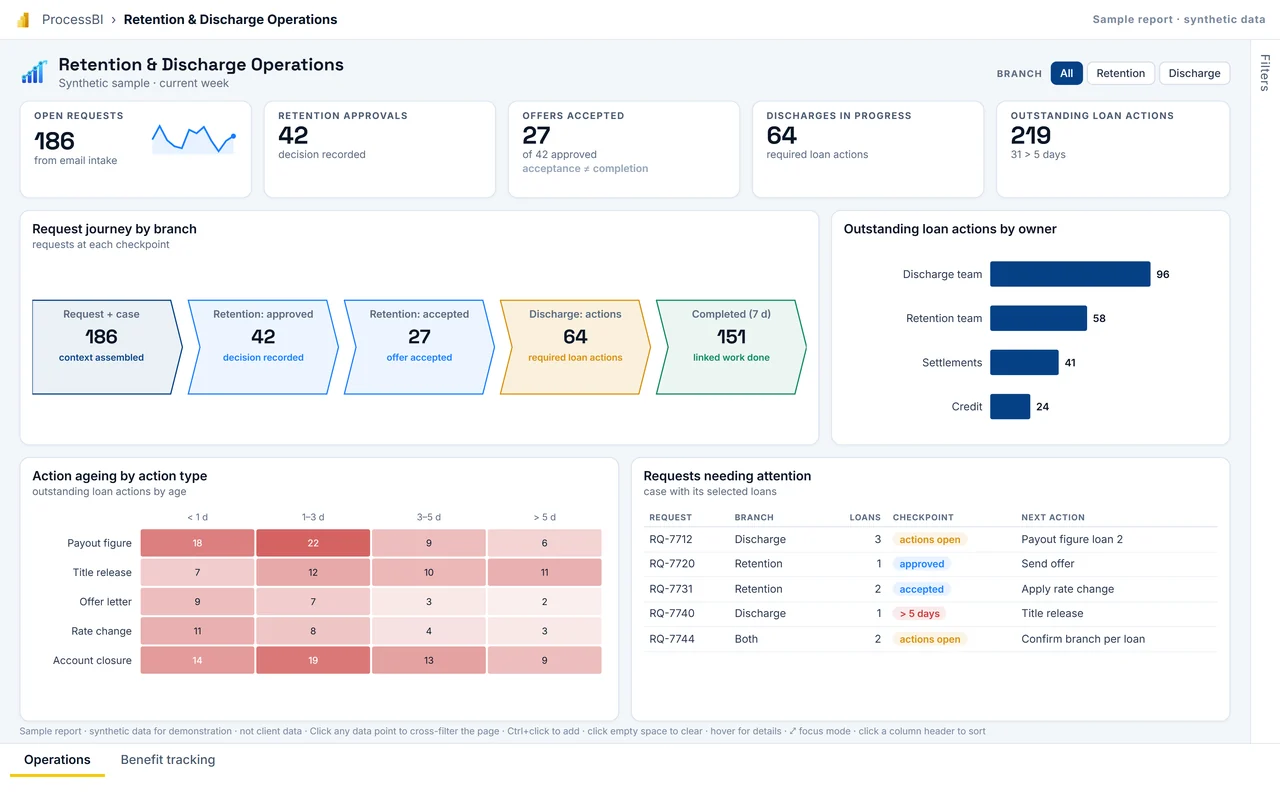Select the 'Retention: approved' journey step
Viewport: 1280px width, 800px height.
click(x=263, y=347)
